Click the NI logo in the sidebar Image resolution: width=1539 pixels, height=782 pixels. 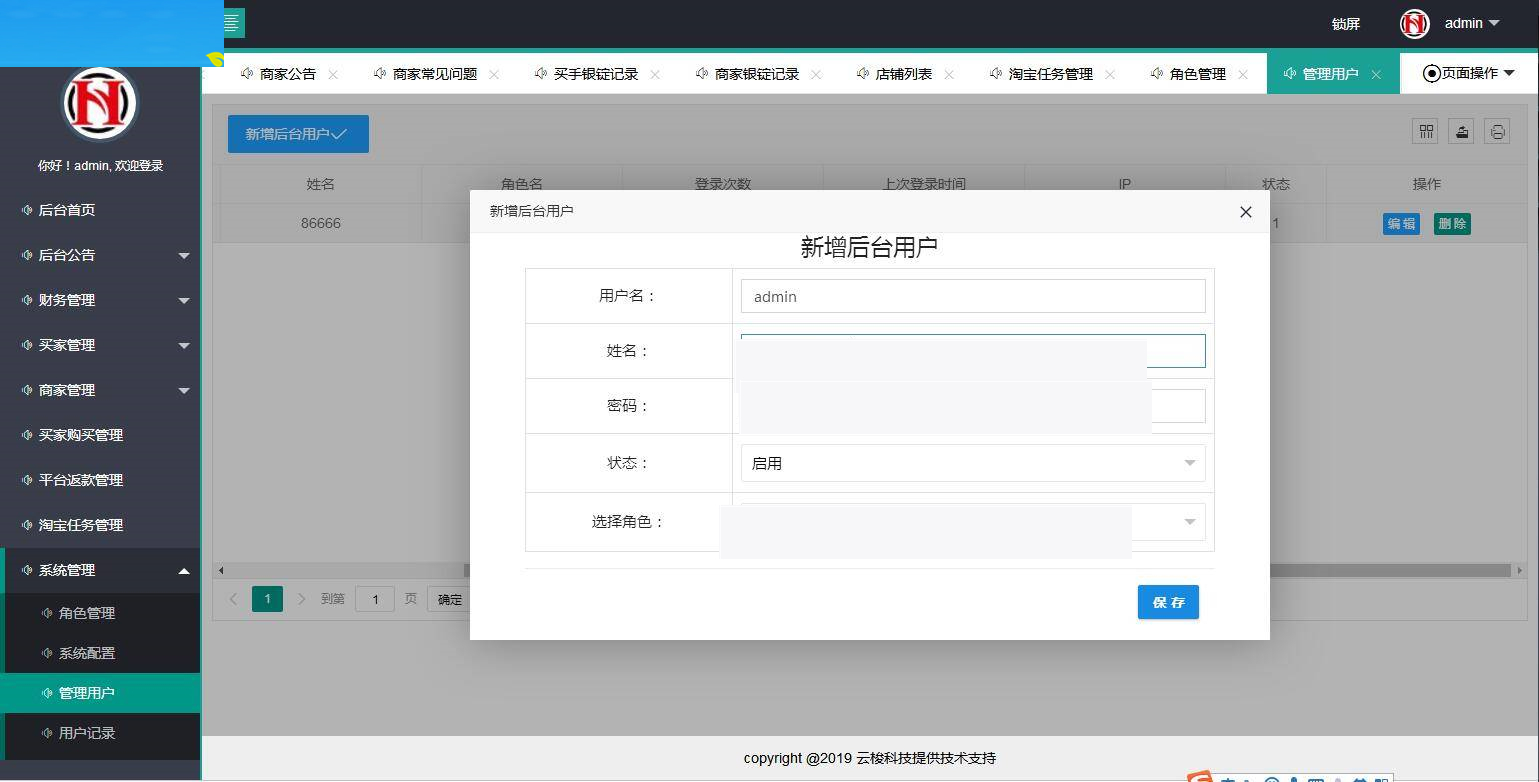(99, 103)
